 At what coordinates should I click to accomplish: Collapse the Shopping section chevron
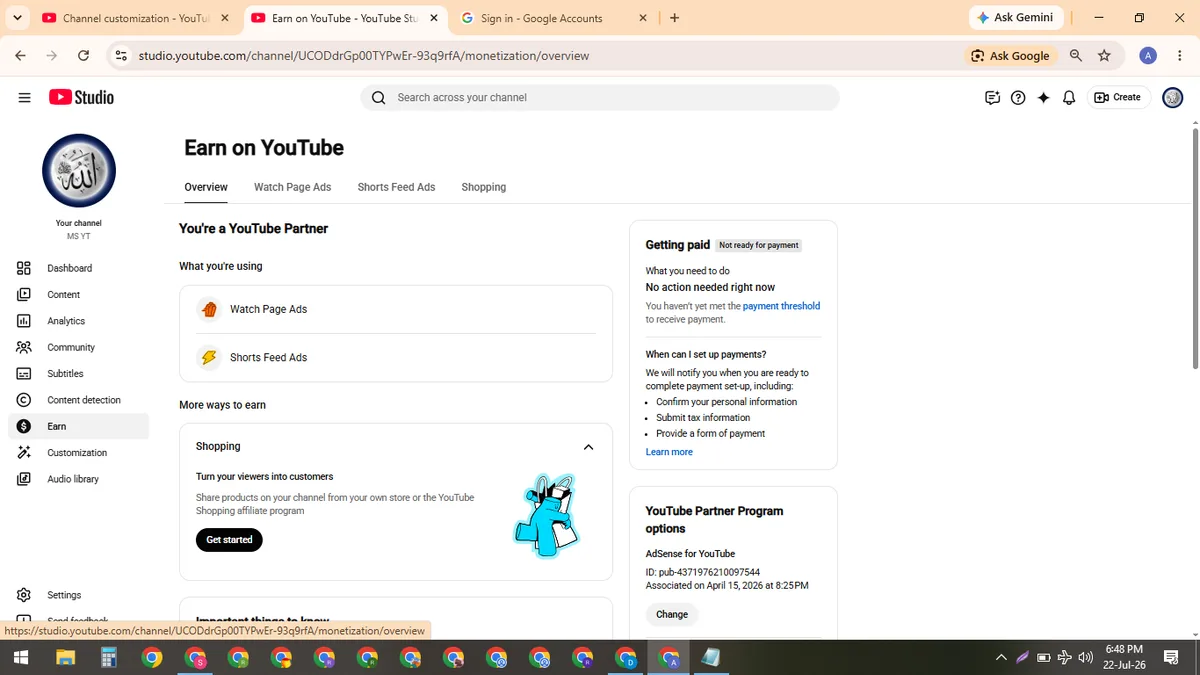(588, 447)
